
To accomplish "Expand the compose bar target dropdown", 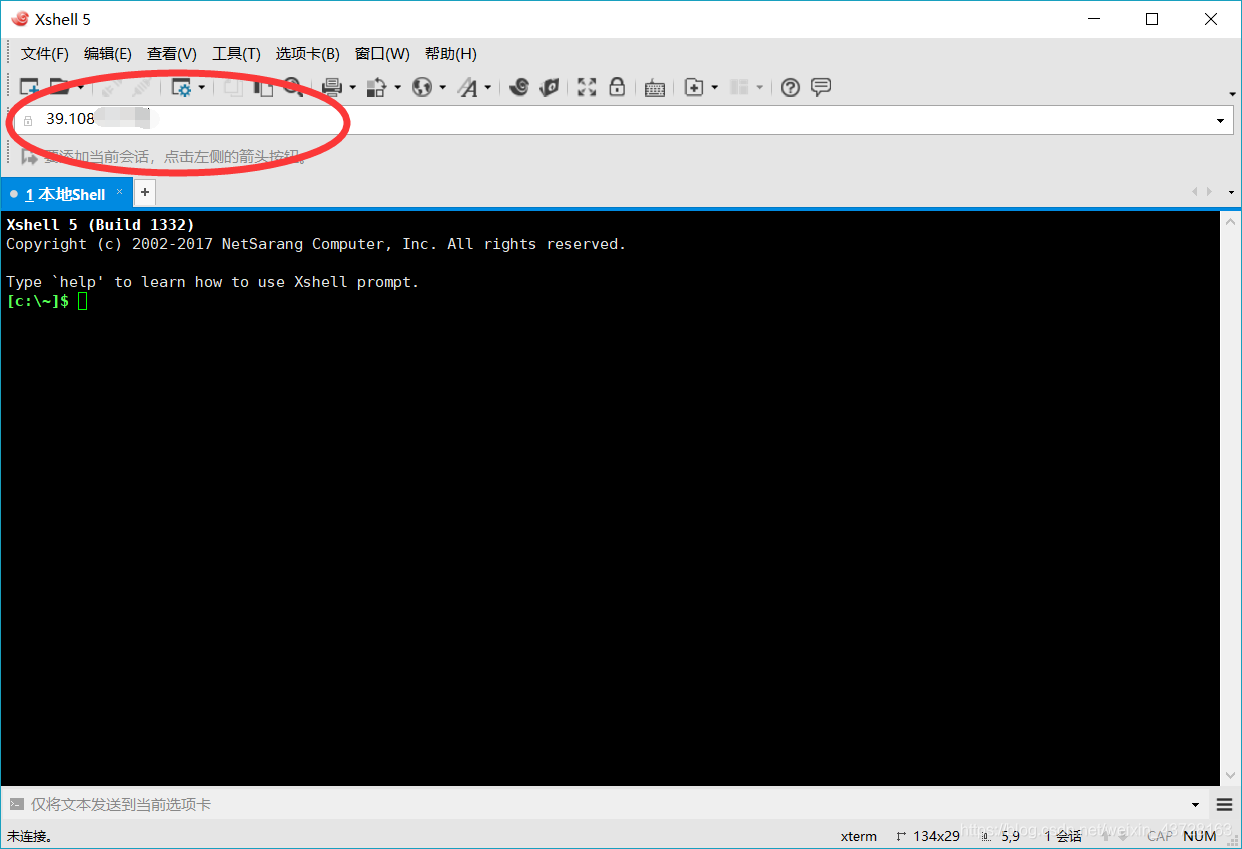I will (1196, 805).
